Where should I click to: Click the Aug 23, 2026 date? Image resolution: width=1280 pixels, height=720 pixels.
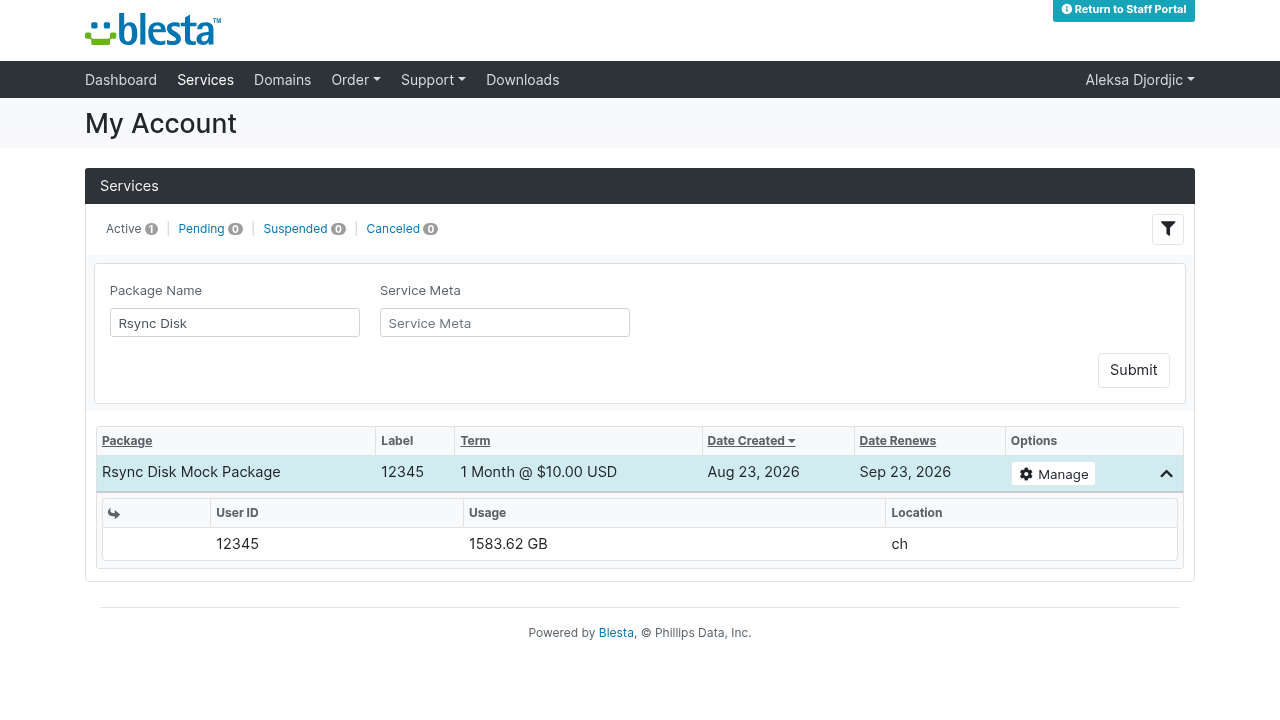click(x=753, y=472)
